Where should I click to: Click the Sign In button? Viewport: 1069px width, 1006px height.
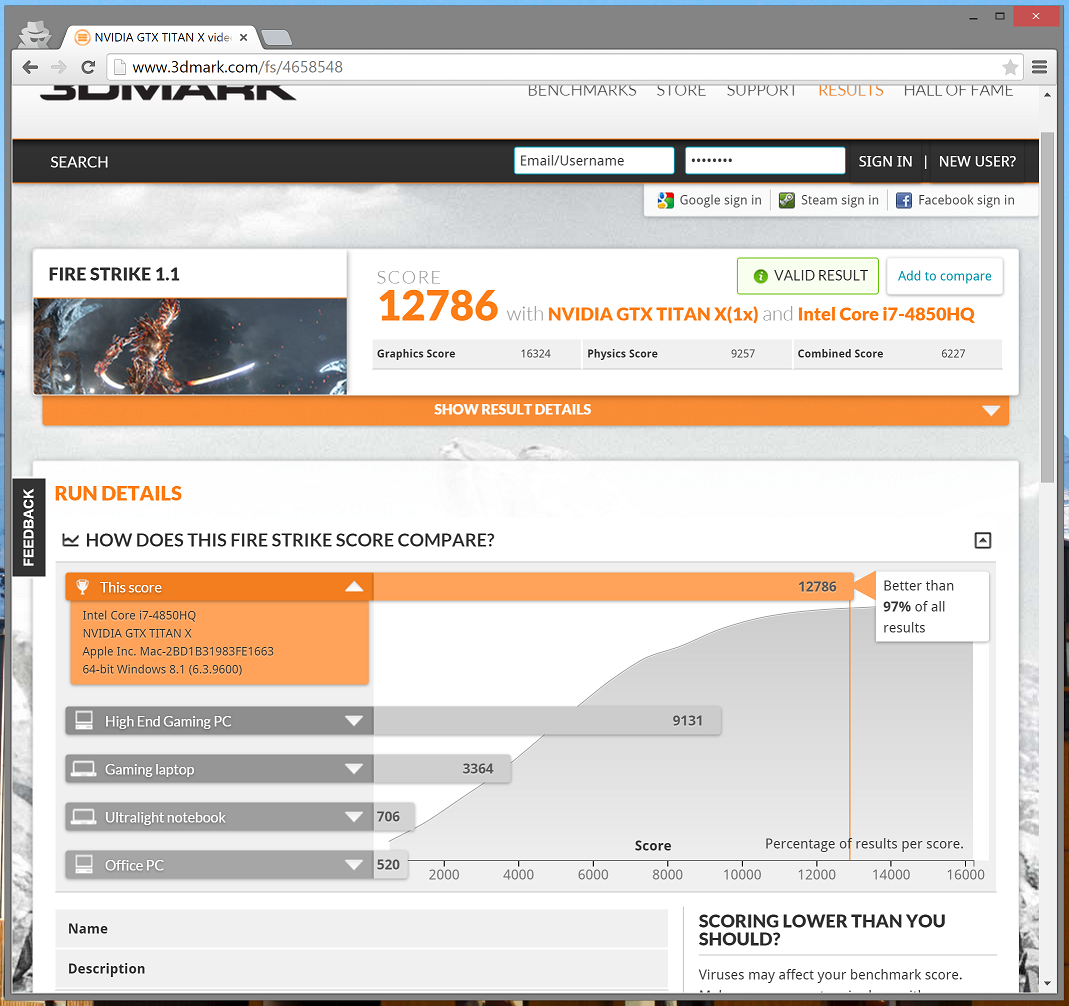[x=885, y=162]
